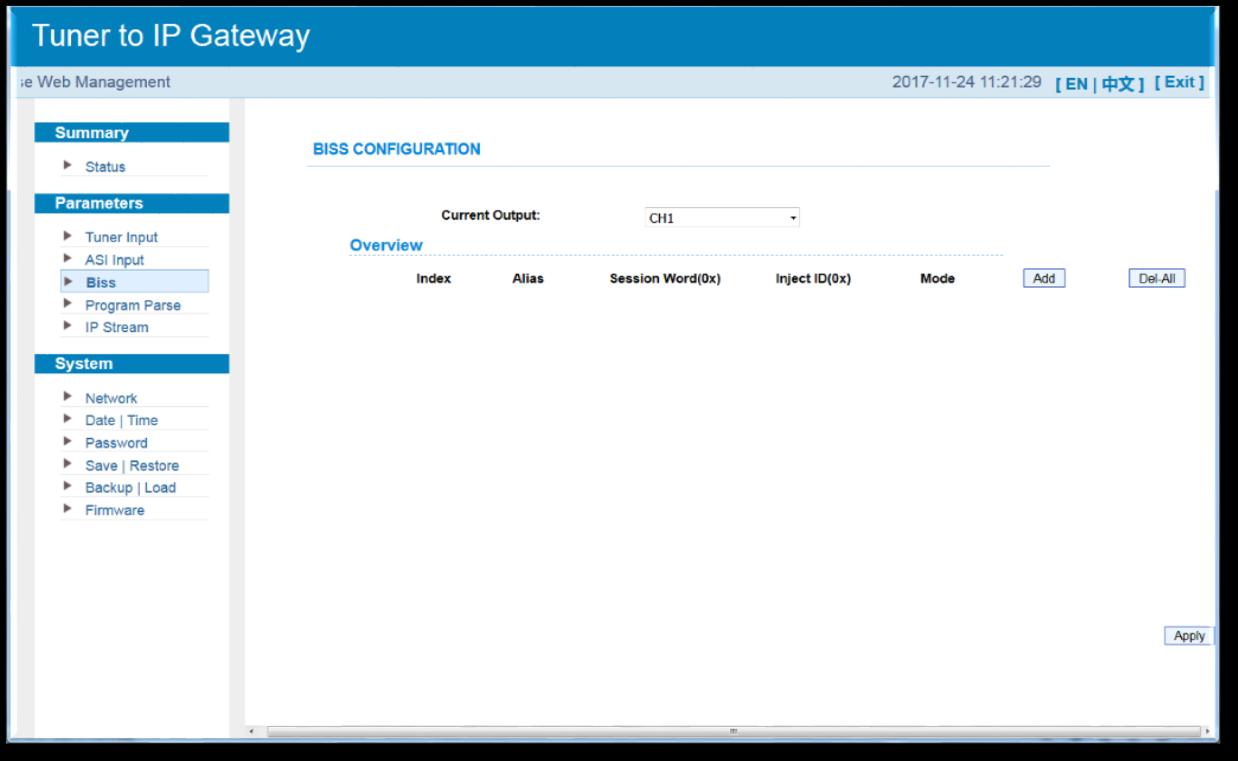Open the Firmware page
This screenshot has height=761, width=1238.
click(x=114, y=510)
